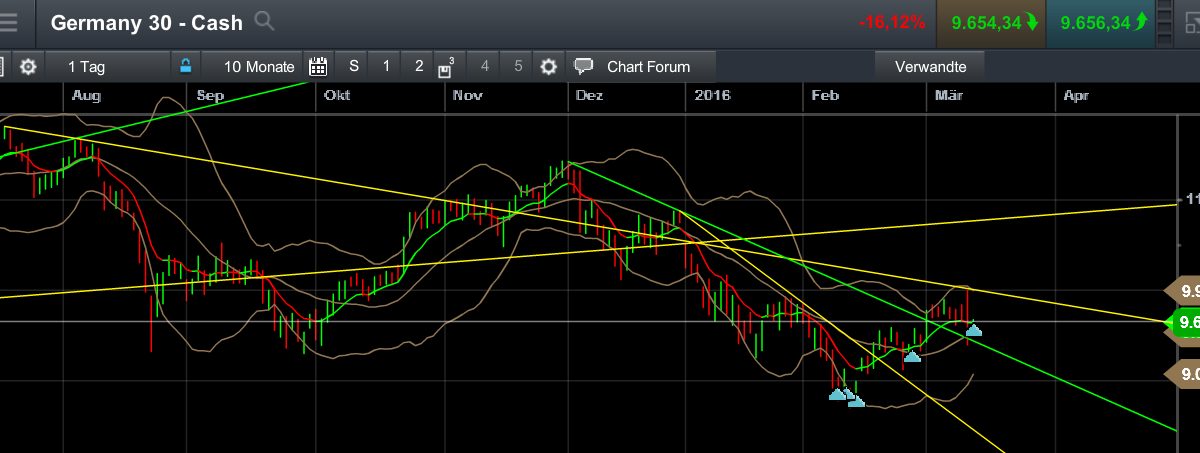Click the buy price 9.656,34
Viewport: 1200px width, 453px height.
point(1100,22)
